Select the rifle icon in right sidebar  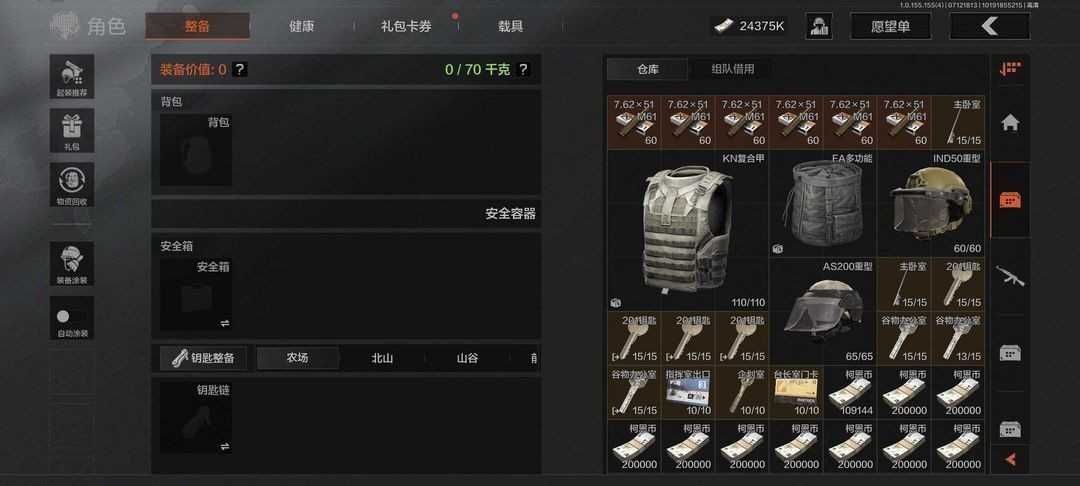point(1010,276)
